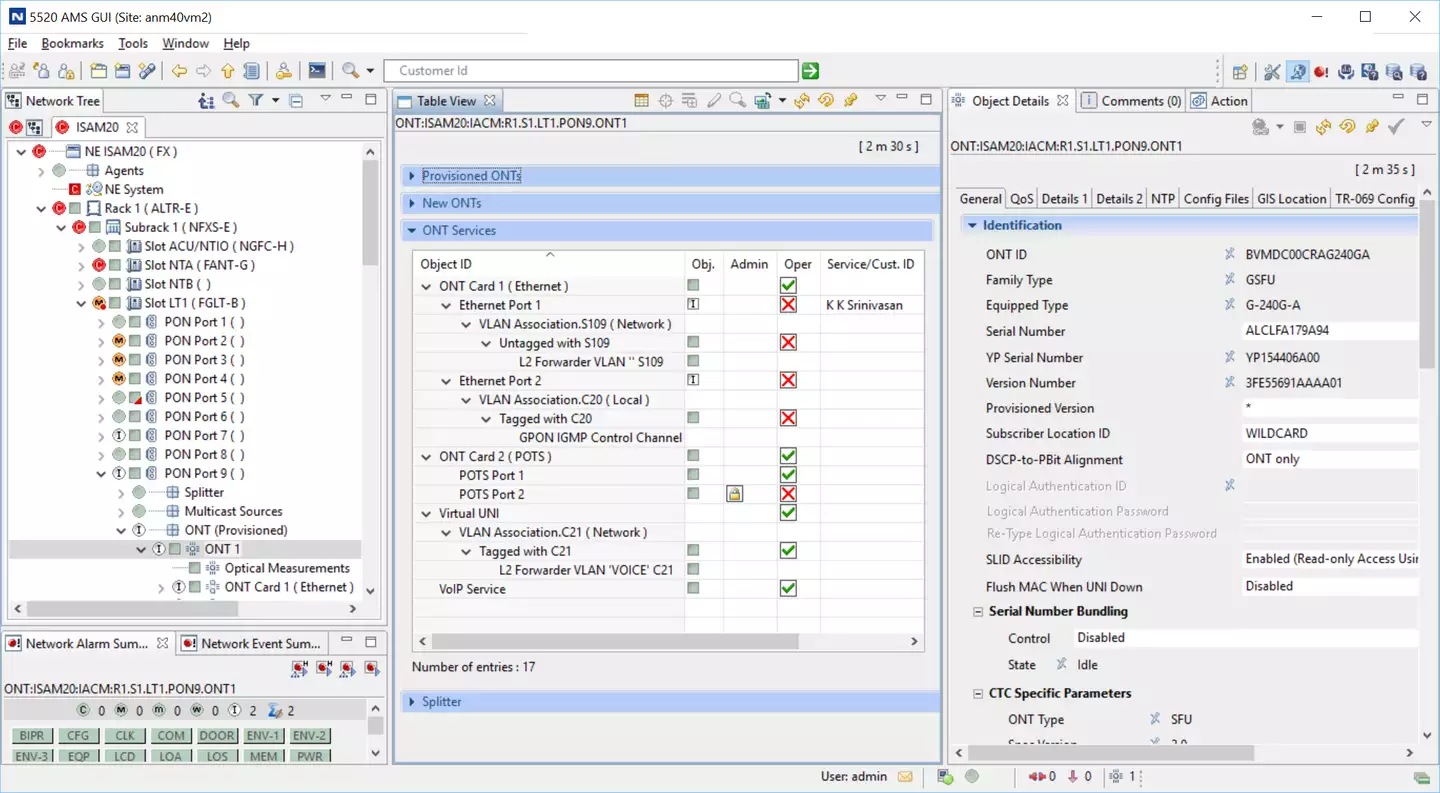Image resolution: width=1440 pixels, height=793 pixels.
Task: Click the magnifier search icon beside Customer Id
Action: (351, 71)
